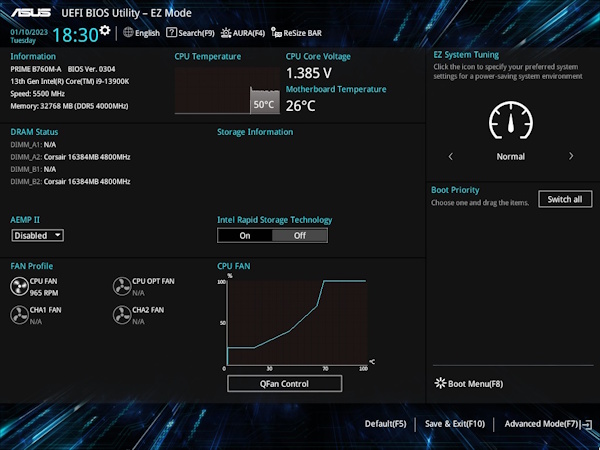The image size is (600, 450).
Task: Click the 01/10/2023 Tuesday date
Action: point(29,36)
